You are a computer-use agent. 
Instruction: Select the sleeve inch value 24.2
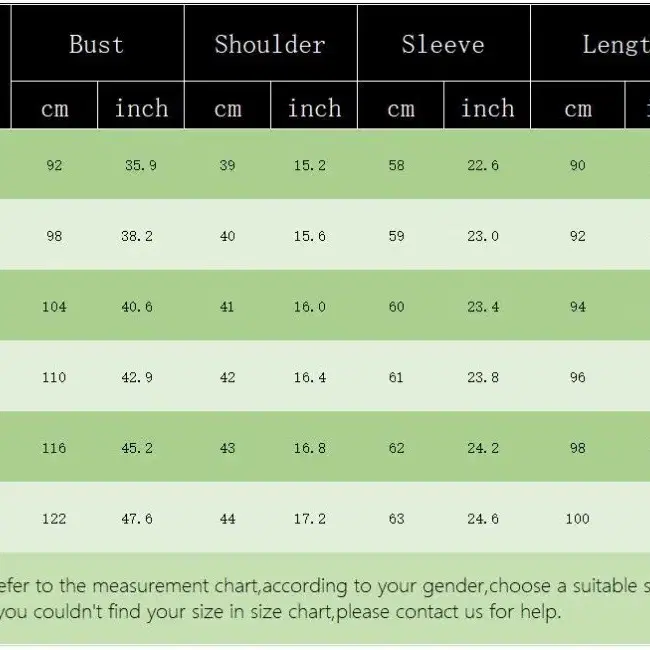pos(483,448)
